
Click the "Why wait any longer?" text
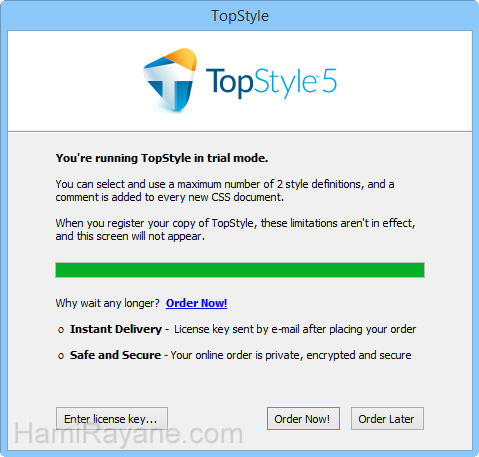[x=108, y=303]
